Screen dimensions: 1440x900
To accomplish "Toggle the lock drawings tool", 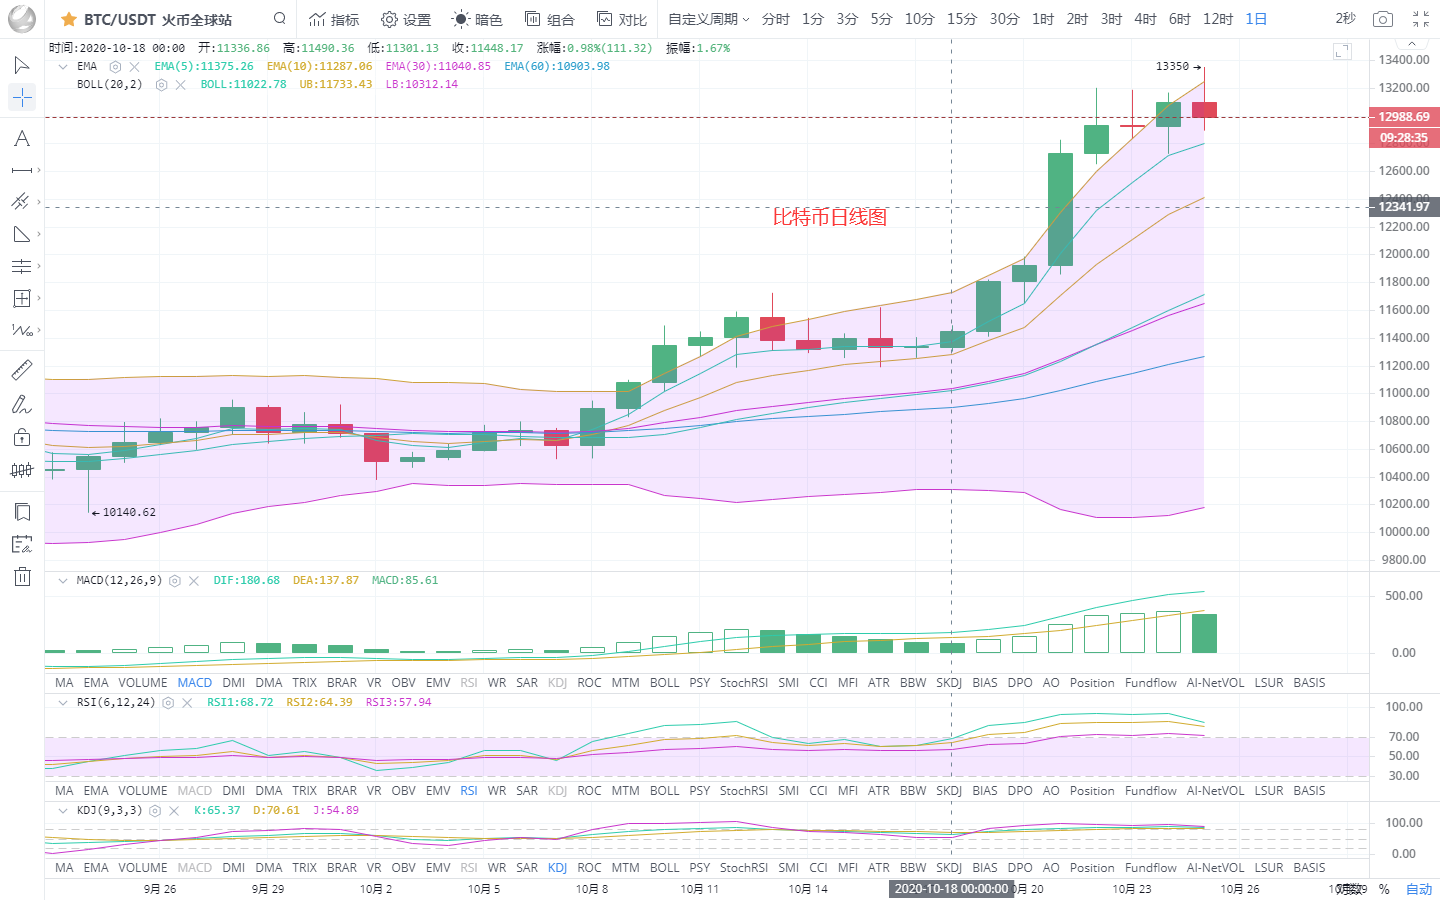I will [21, 437].
